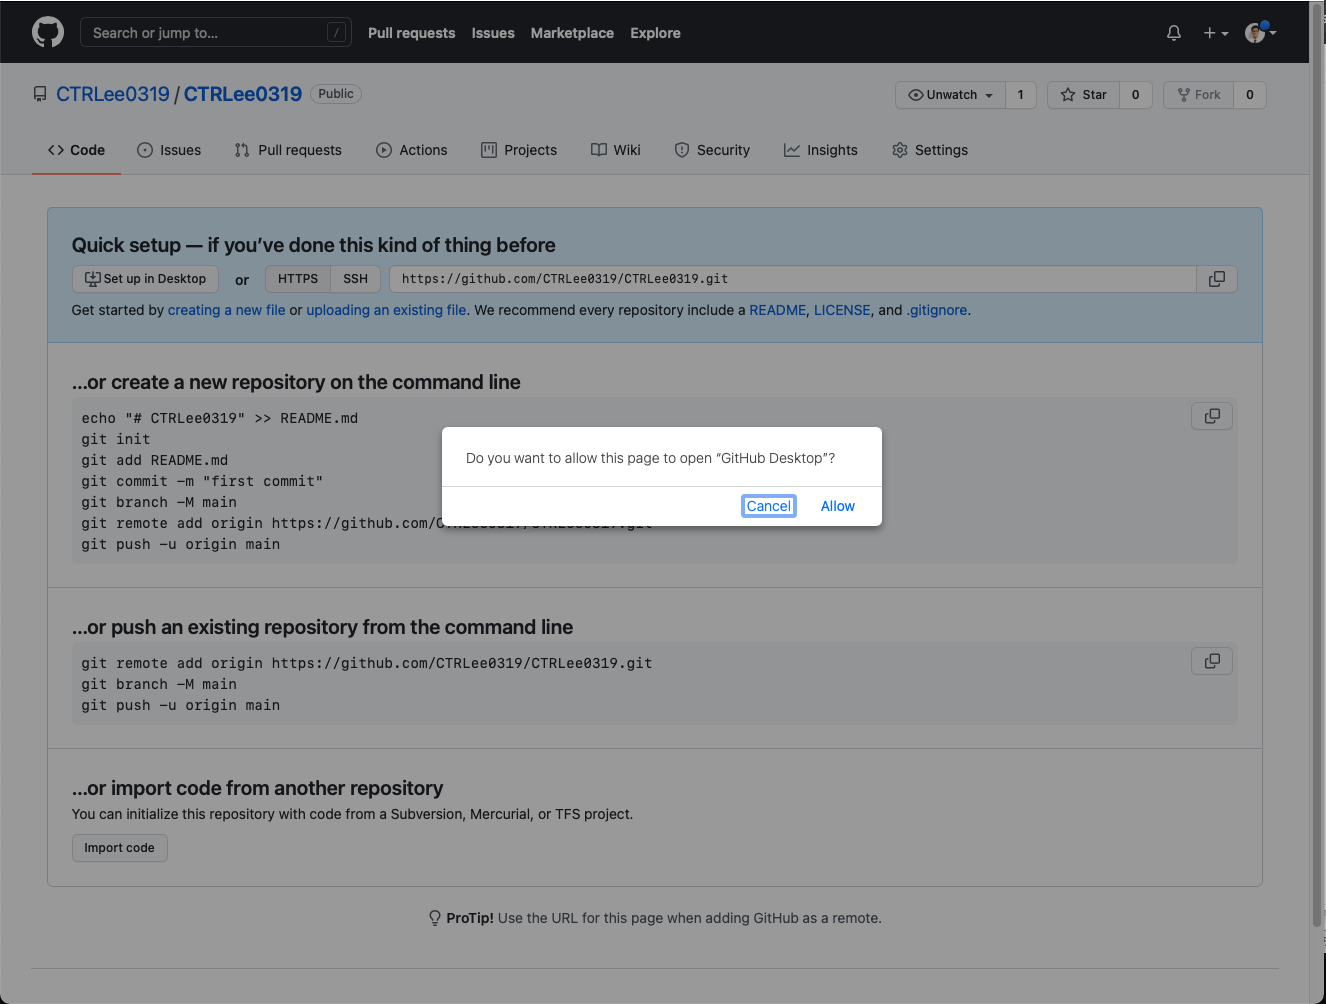This screenshot has height=1004, width=1326.
Task: Click the 'git push -u origin main' line under push existing
Action: (x=181, y=705)
